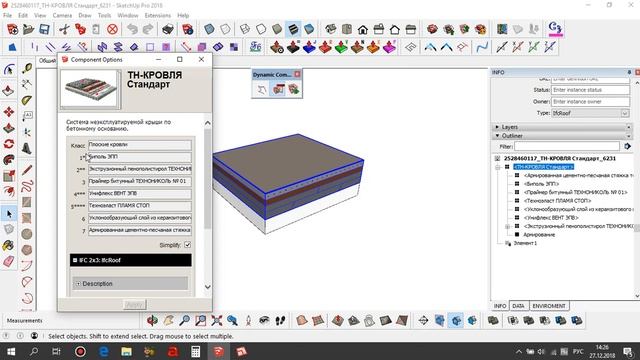640x360 pixels.
Task: Click the blue curve spline tool icon
Action: (x=482, y=47)
